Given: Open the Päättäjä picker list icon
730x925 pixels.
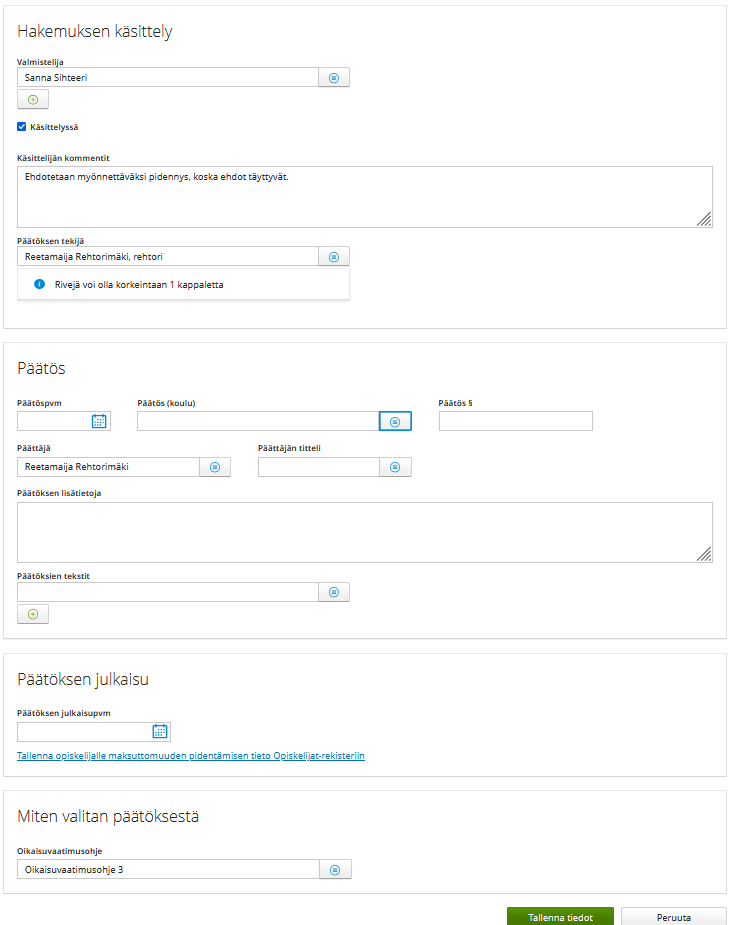Looking at the screenshot, I should click(215, 467).
